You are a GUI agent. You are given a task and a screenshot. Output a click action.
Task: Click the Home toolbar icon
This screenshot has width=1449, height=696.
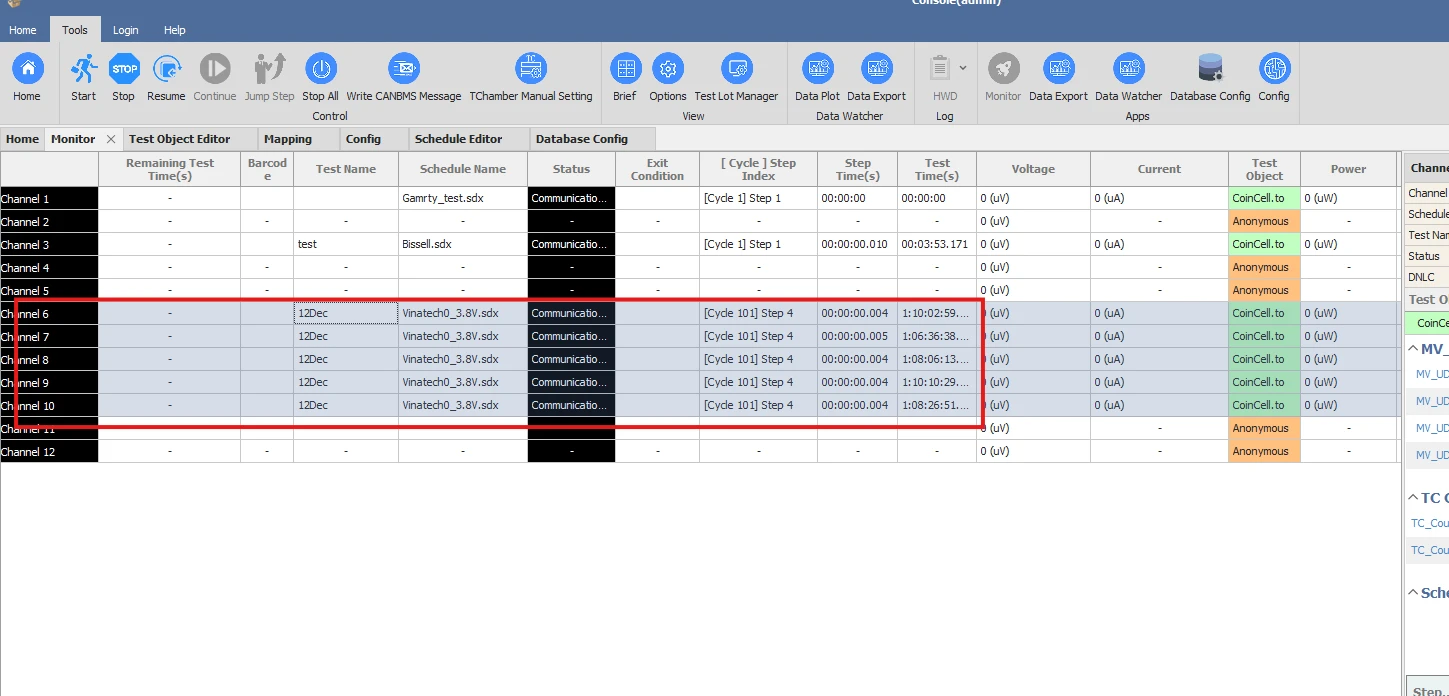click(x=27, y=69)
